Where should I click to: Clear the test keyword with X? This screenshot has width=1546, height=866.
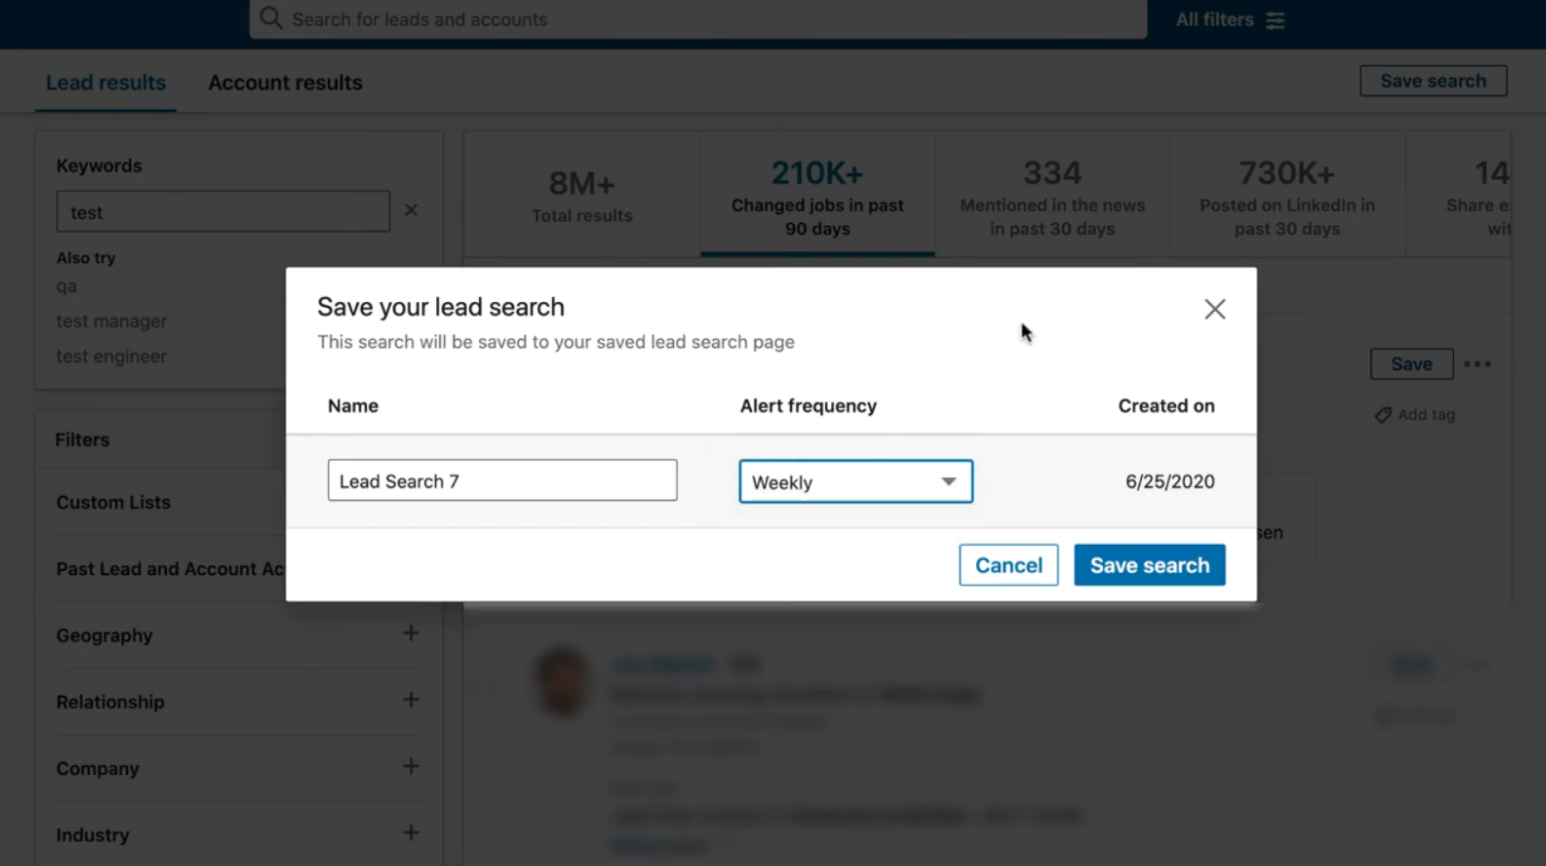tap(411, 211)
